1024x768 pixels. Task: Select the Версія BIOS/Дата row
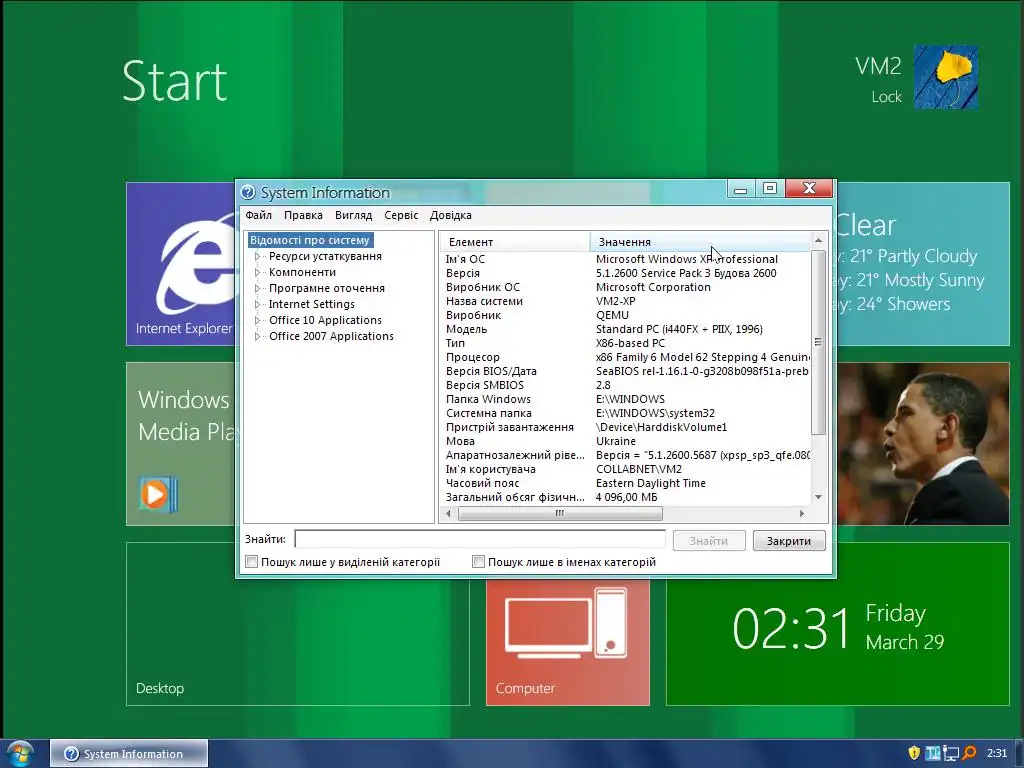click(x=625, y=372)
